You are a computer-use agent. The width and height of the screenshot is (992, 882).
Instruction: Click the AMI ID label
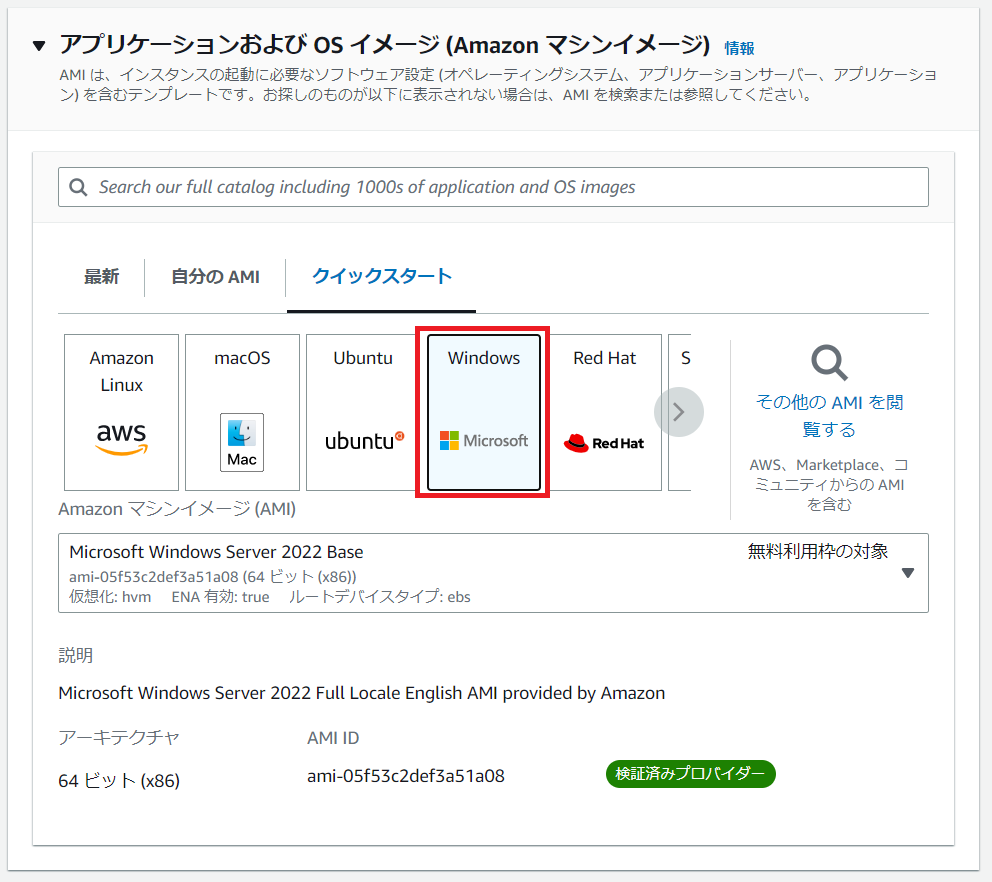[333, 738]
